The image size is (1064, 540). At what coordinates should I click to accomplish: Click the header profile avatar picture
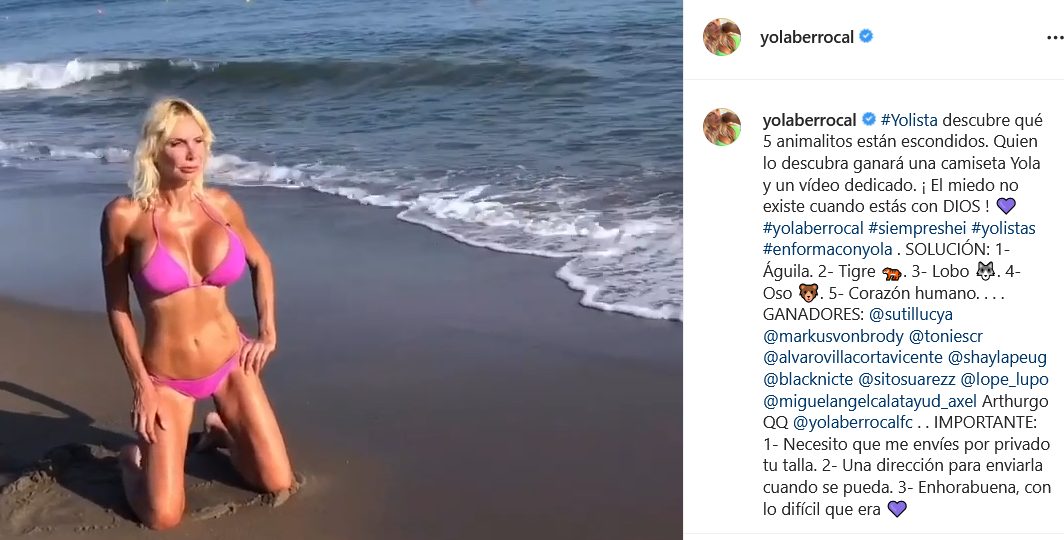coord(721,37)
